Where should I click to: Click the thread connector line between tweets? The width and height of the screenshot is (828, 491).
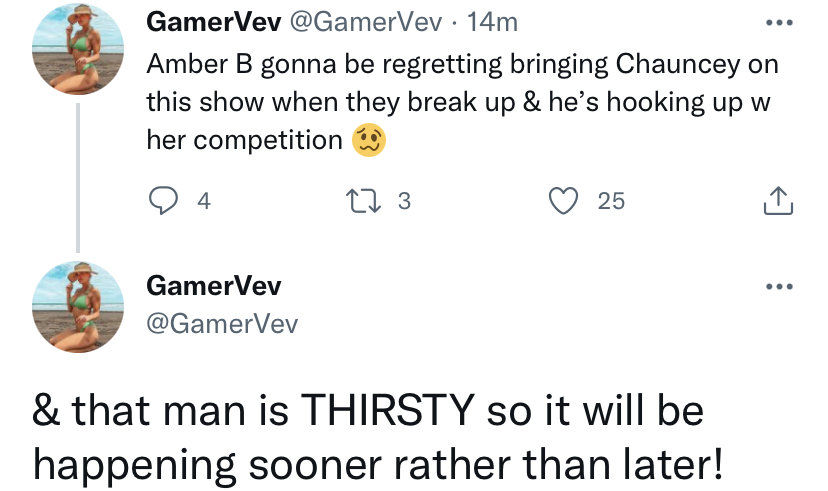[x=78, y=178]
